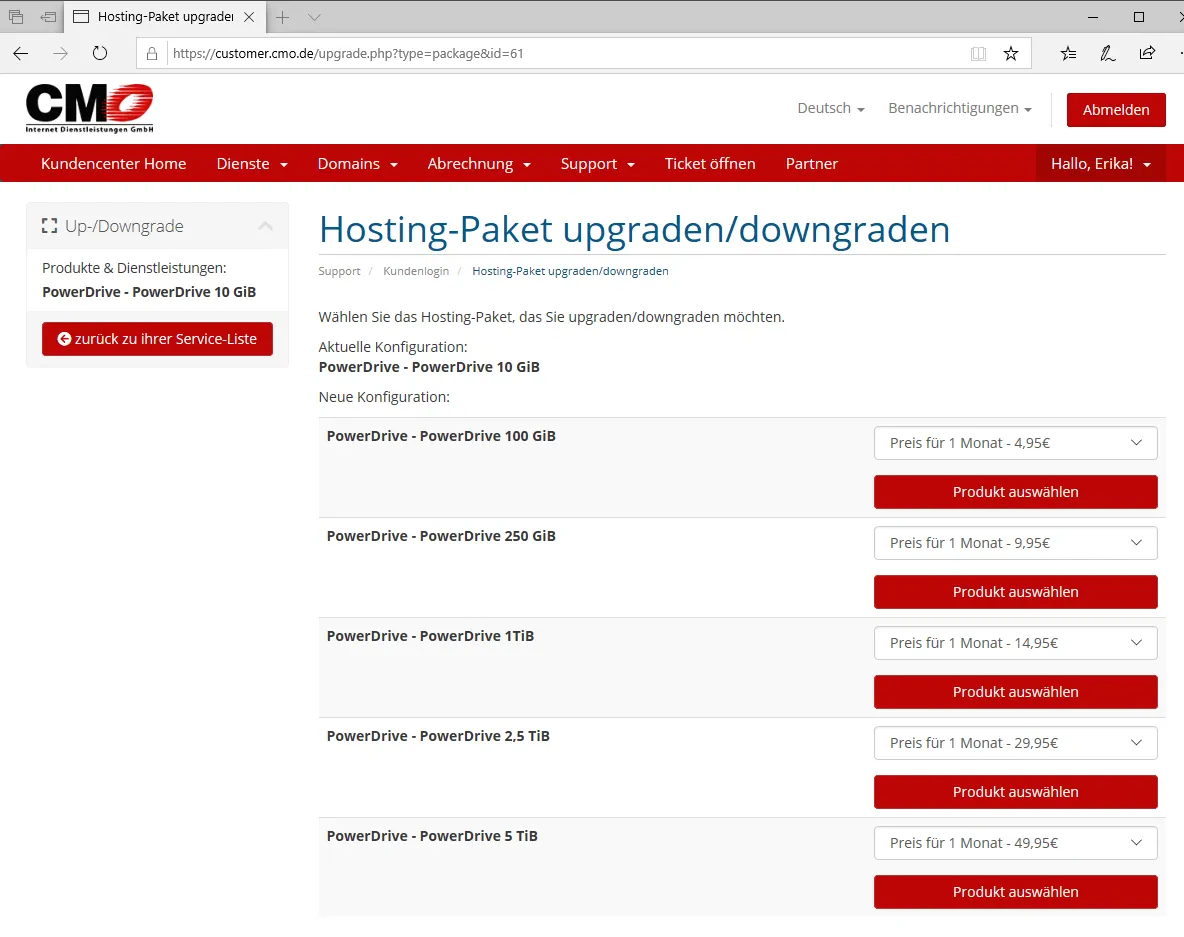Screen dimensions: 1184x937
Task: Click the Abmelden button
Action: click(1116, 109)
